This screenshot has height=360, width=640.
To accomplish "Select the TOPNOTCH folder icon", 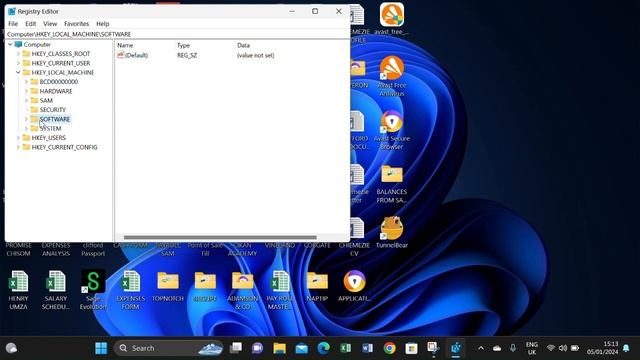I will (168, 287).
